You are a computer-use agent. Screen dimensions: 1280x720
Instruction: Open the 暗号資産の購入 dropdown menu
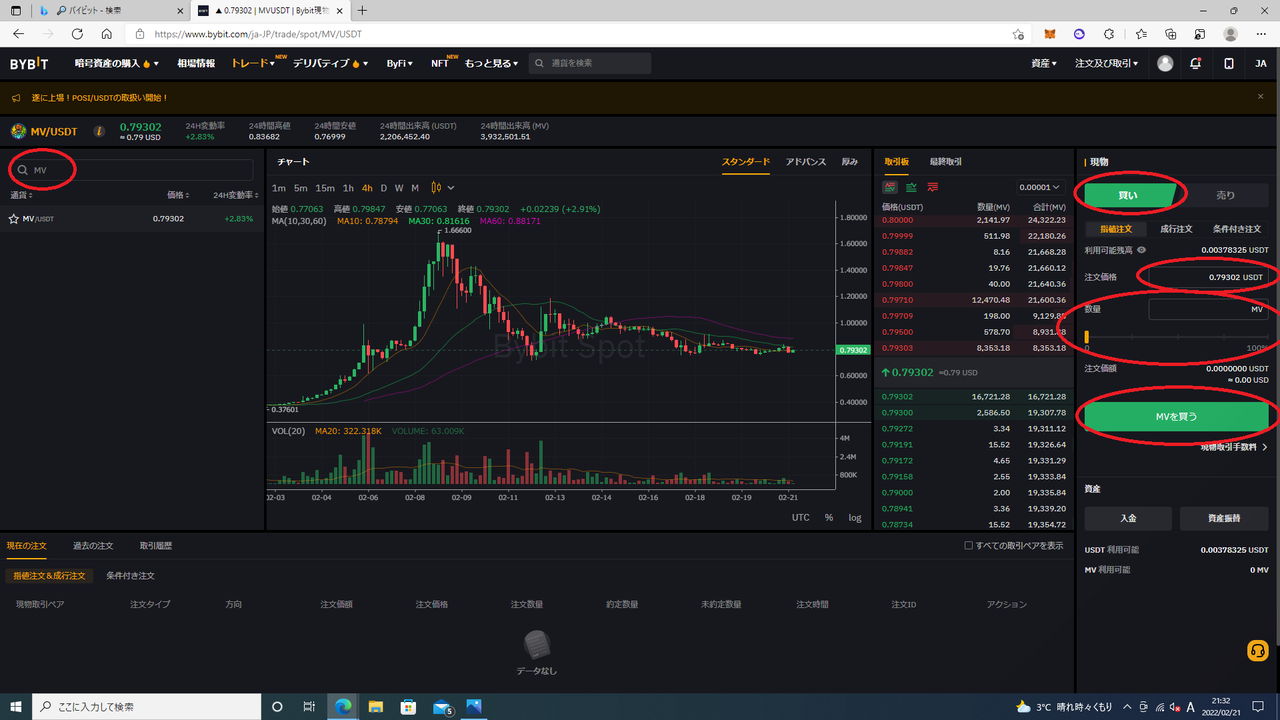(x=117, y=63)
